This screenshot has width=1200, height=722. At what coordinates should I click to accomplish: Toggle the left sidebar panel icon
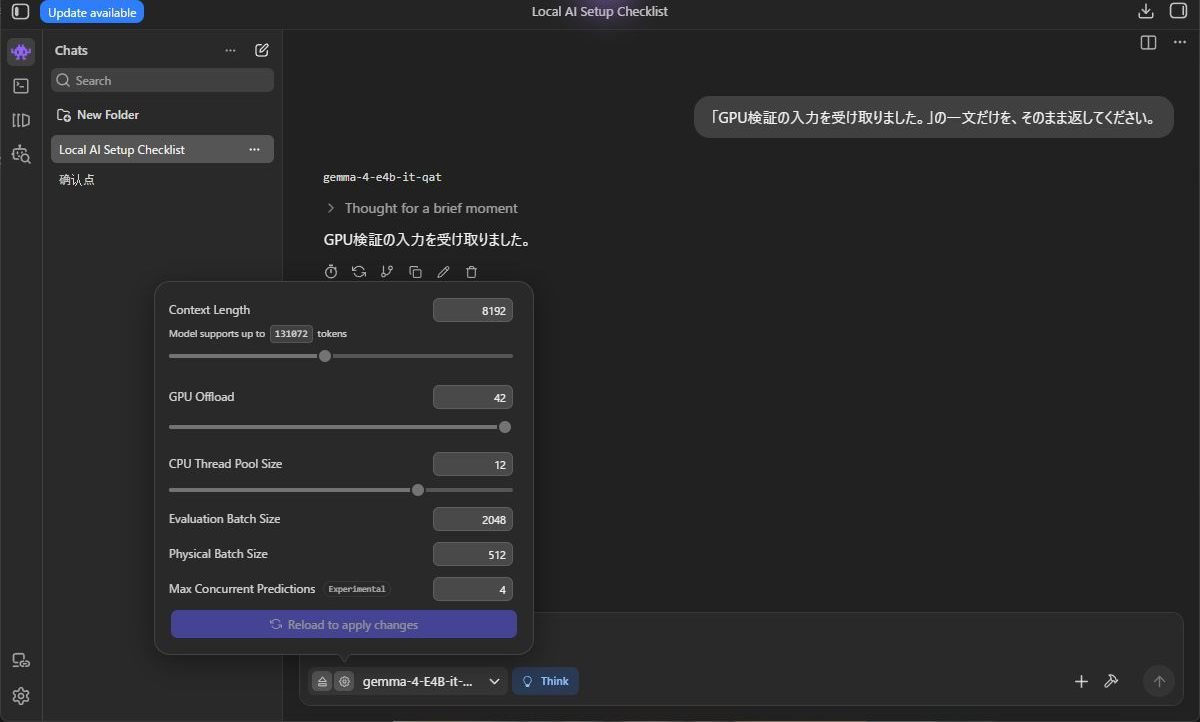[20, 12]
